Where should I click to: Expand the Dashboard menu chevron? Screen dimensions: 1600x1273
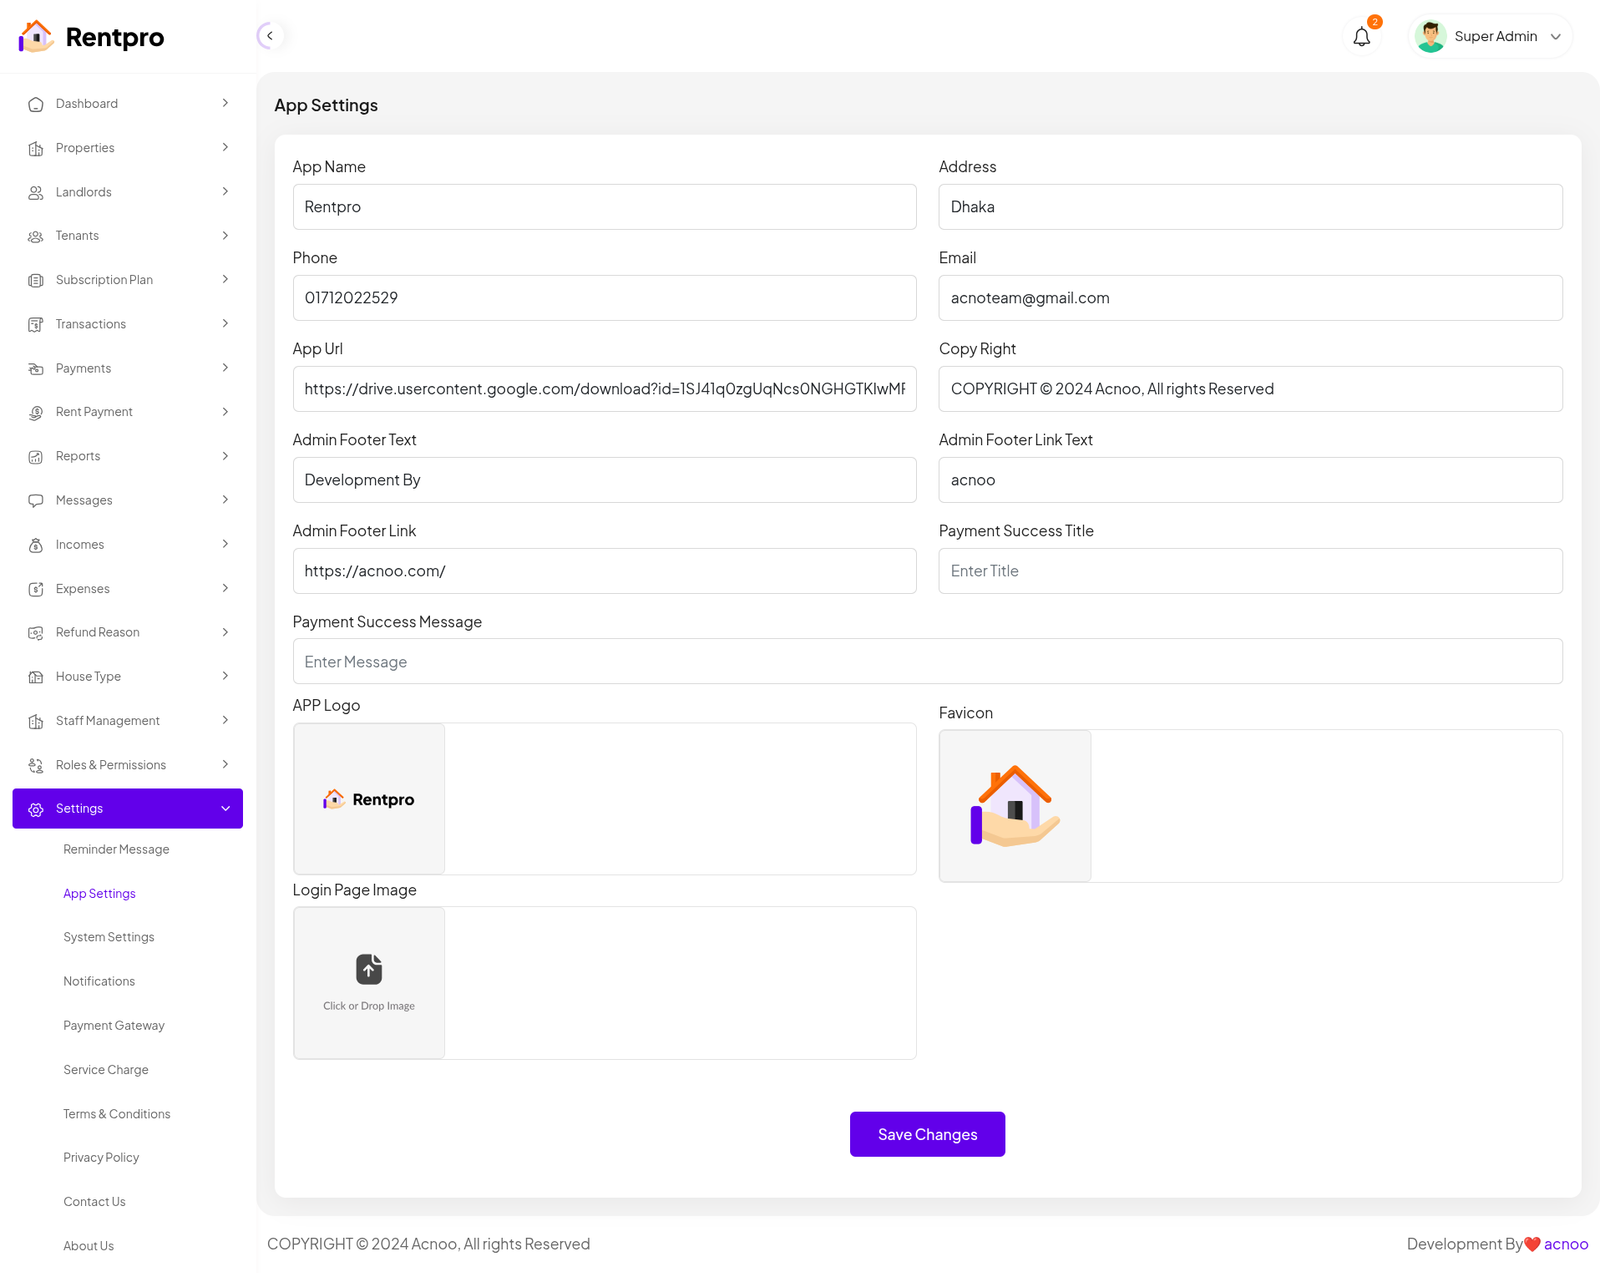click(225, 103)
